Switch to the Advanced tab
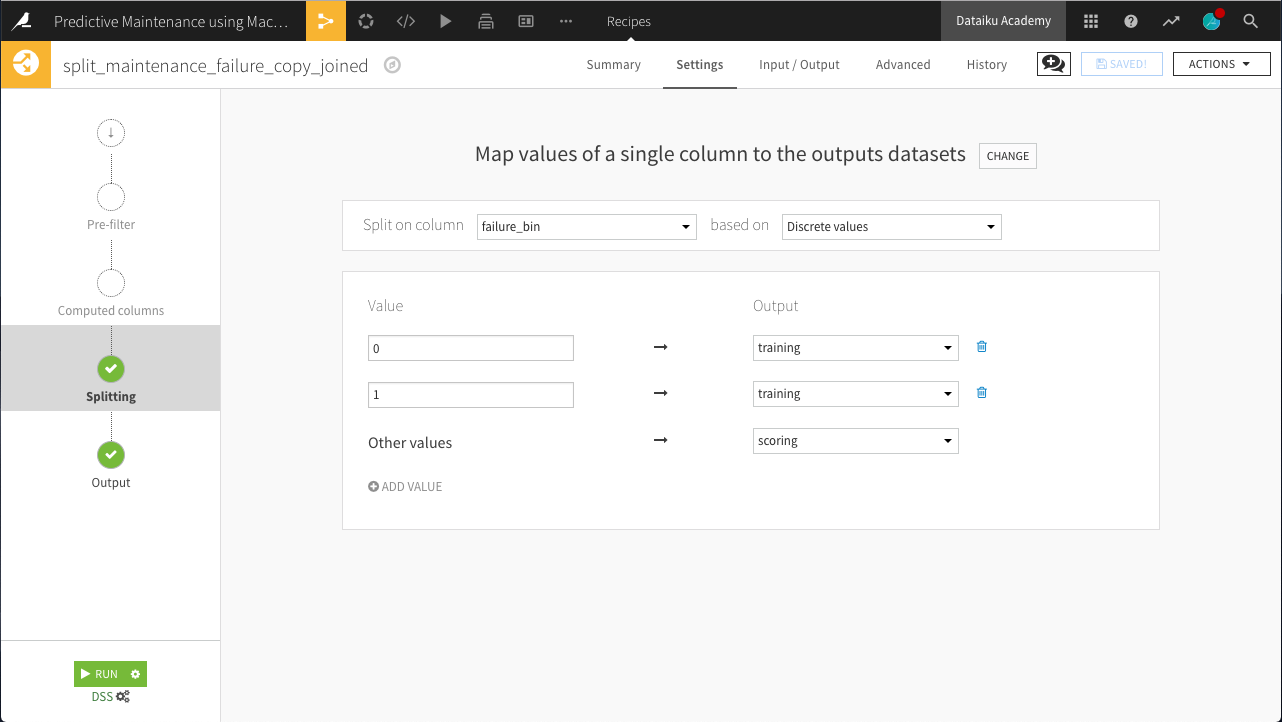The width and height of the screenshot is (1282, 722). (903, 65)
